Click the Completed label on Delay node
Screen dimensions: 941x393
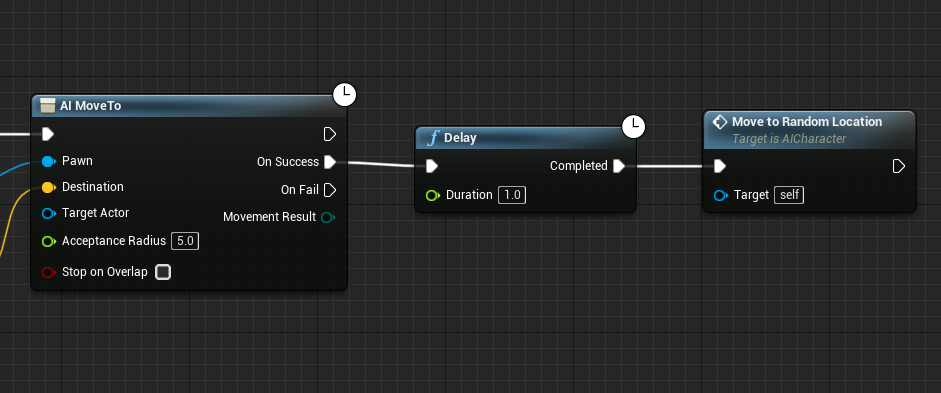click(x=579, y=166)
